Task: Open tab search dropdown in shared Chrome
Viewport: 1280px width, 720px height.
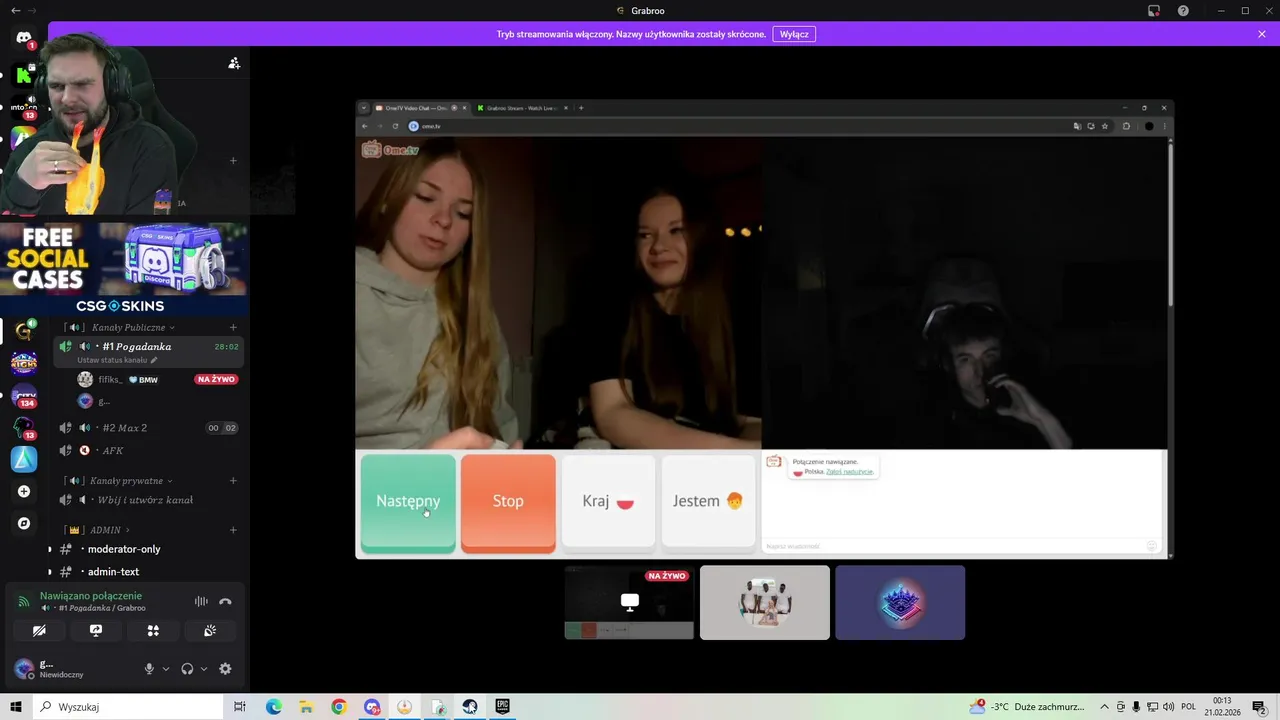Action: pos(364,108)
